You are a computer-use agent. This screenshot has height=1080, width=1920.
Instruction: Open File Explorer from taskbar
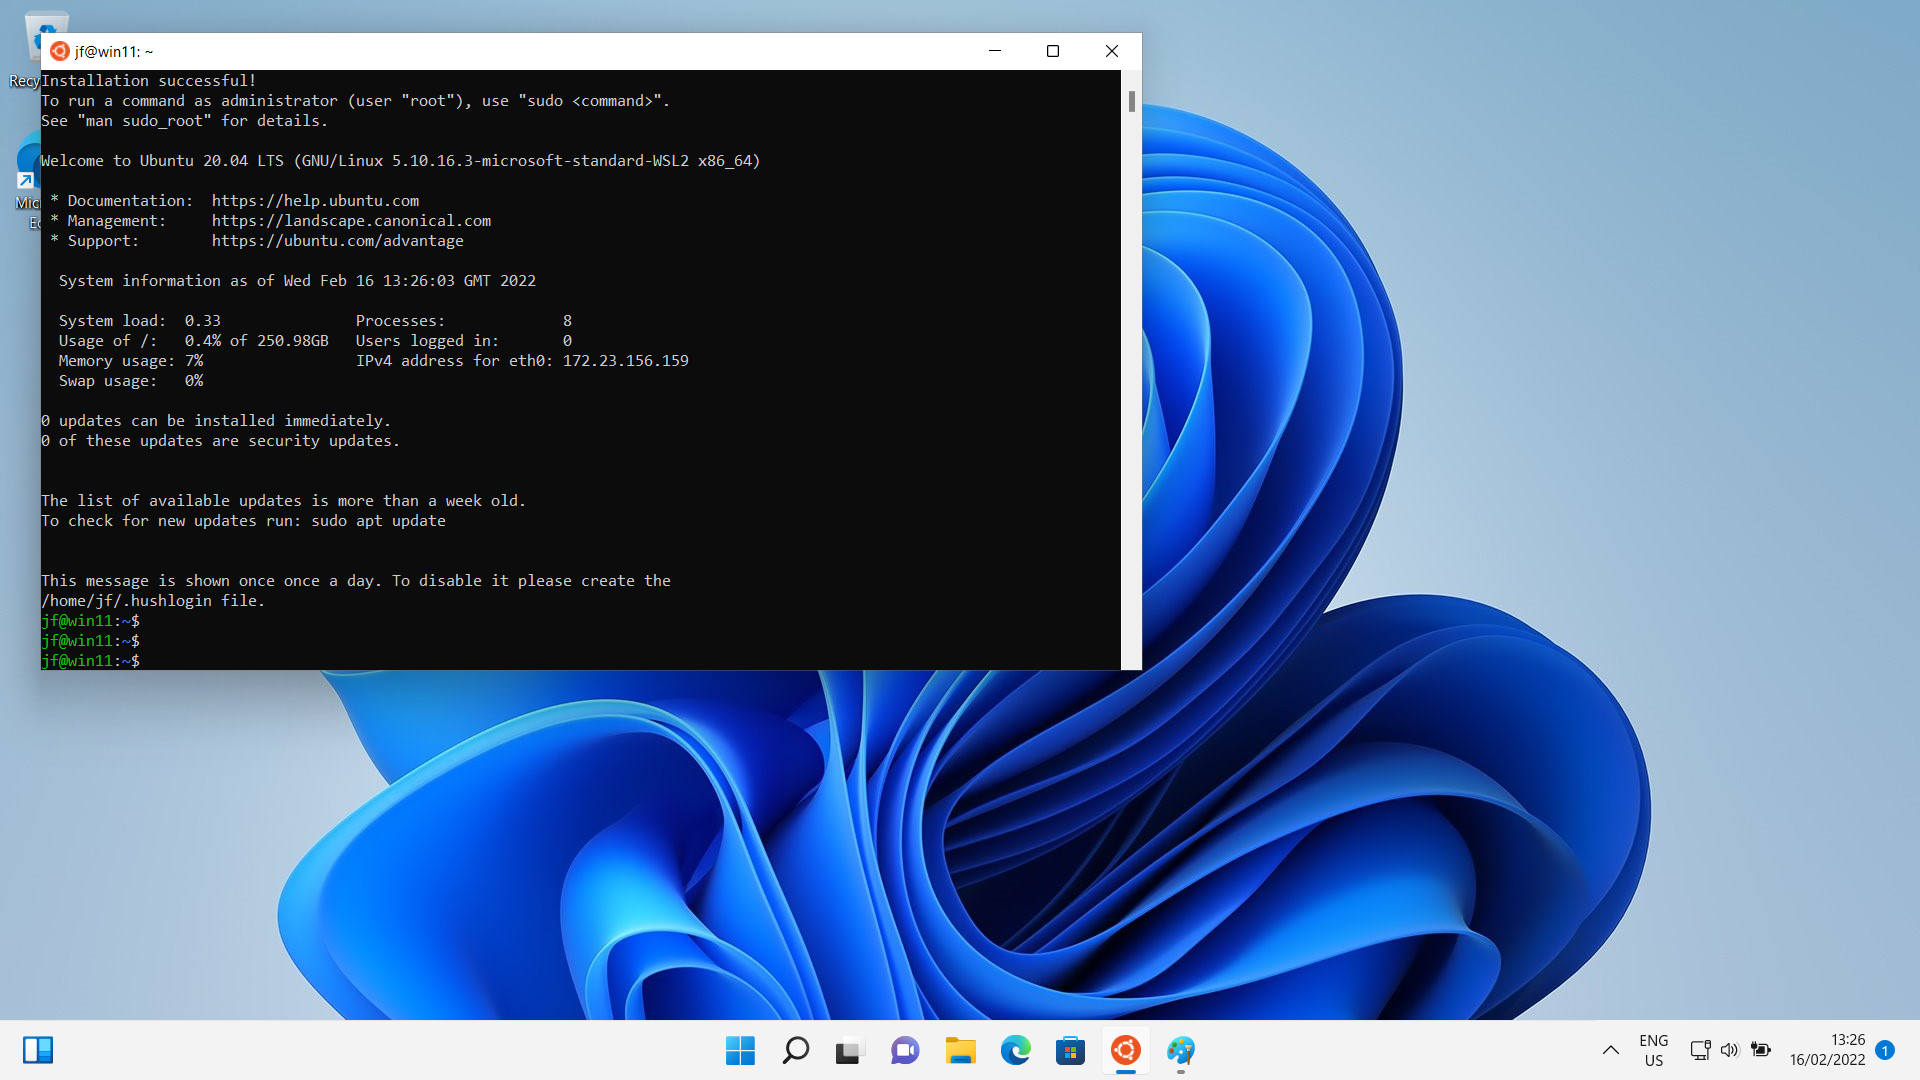coord(960,1050)
